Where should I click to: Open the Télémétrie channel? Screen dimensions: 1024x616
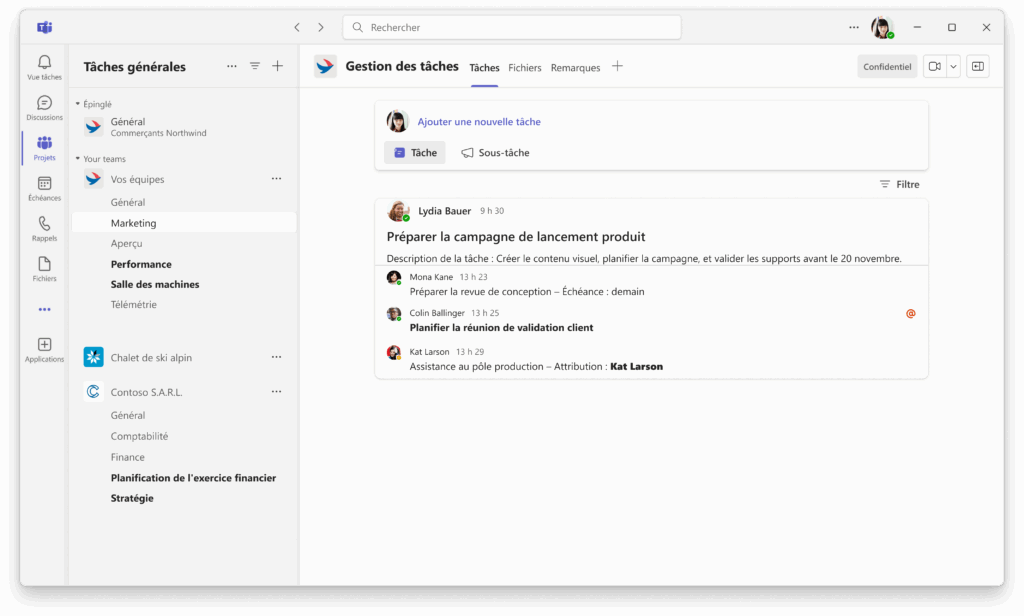pyautogui.click(x=133, y=304)
